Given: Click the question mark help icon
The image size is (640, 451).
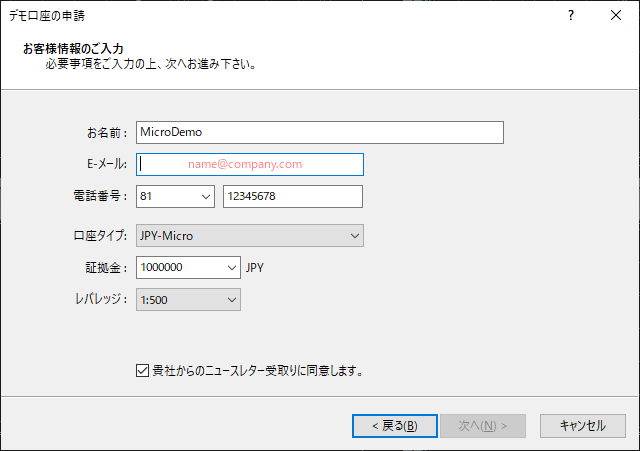Looking at the screenshot, I should click(571, 16).
